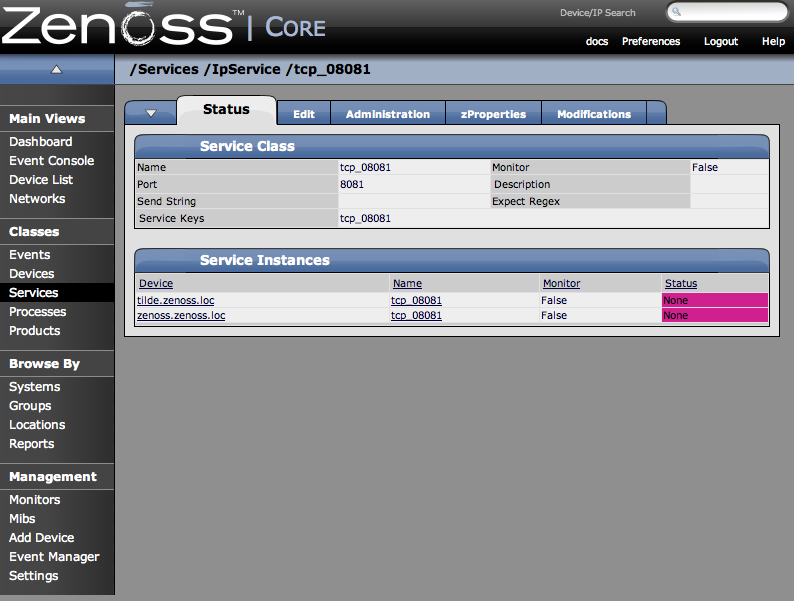
Task: Open Device List in the sidebar
Action: tap(41, 180)
